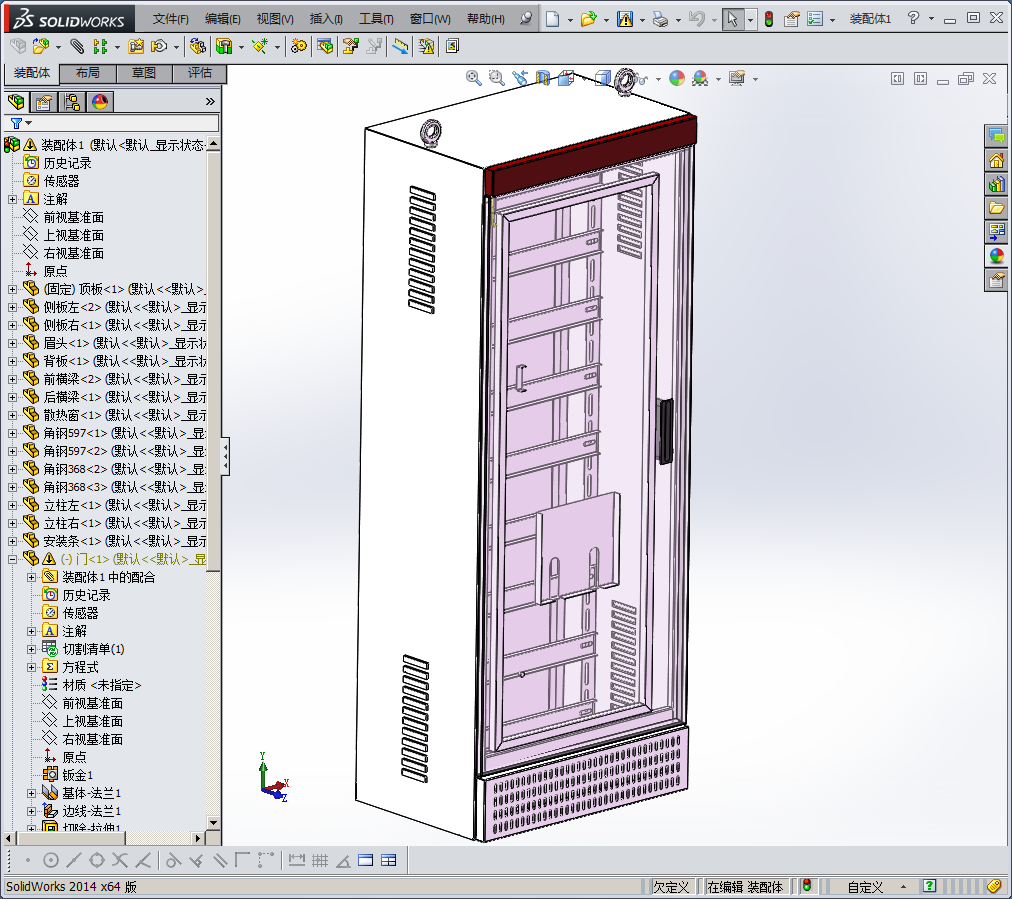This screenshot has height=899, width=1012.
Task: Open the 工具(T) menu
Action: [376, 19]
